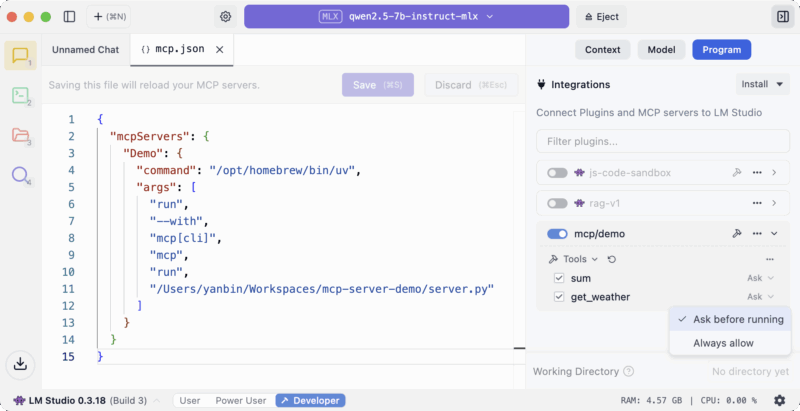
Task: Enable the js-code-sandbox plugin toggle
Action: tap(557, 173)
